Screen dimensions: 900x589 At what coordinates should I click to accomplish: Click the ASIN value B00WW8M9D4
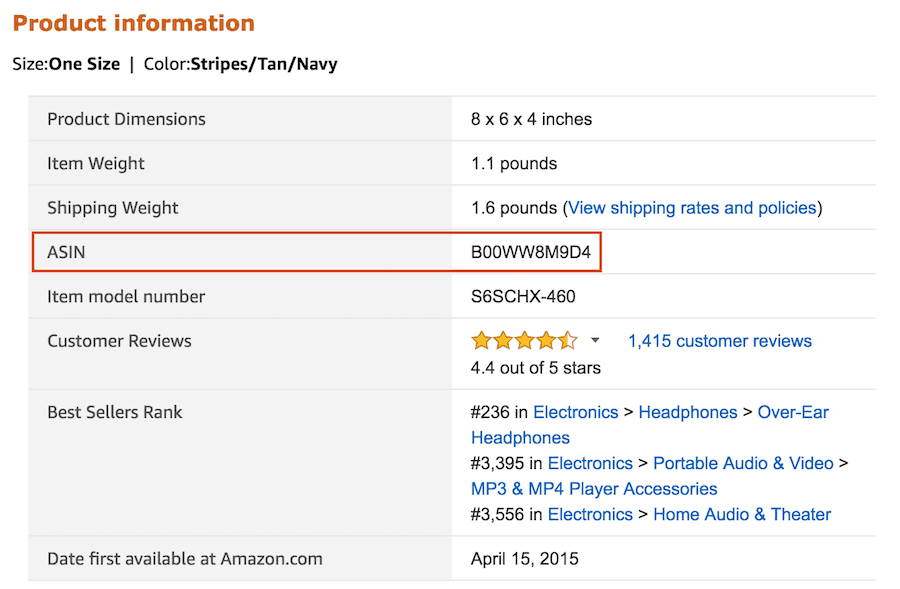531,252
